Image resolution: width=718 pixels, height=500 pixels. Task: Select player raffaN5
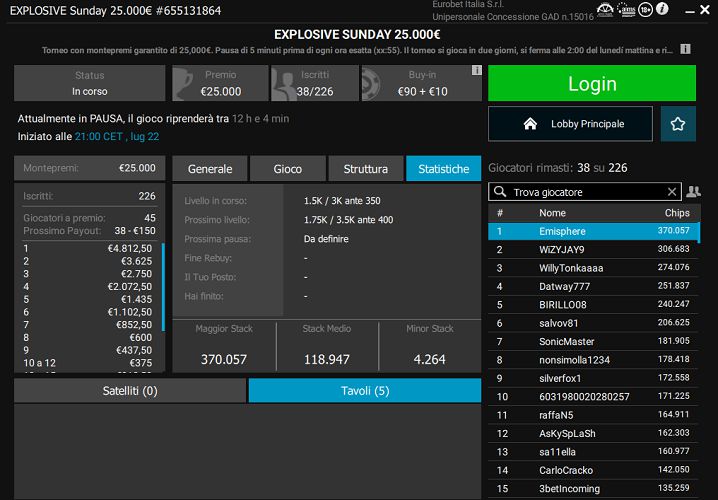click(x=593, y=415)
